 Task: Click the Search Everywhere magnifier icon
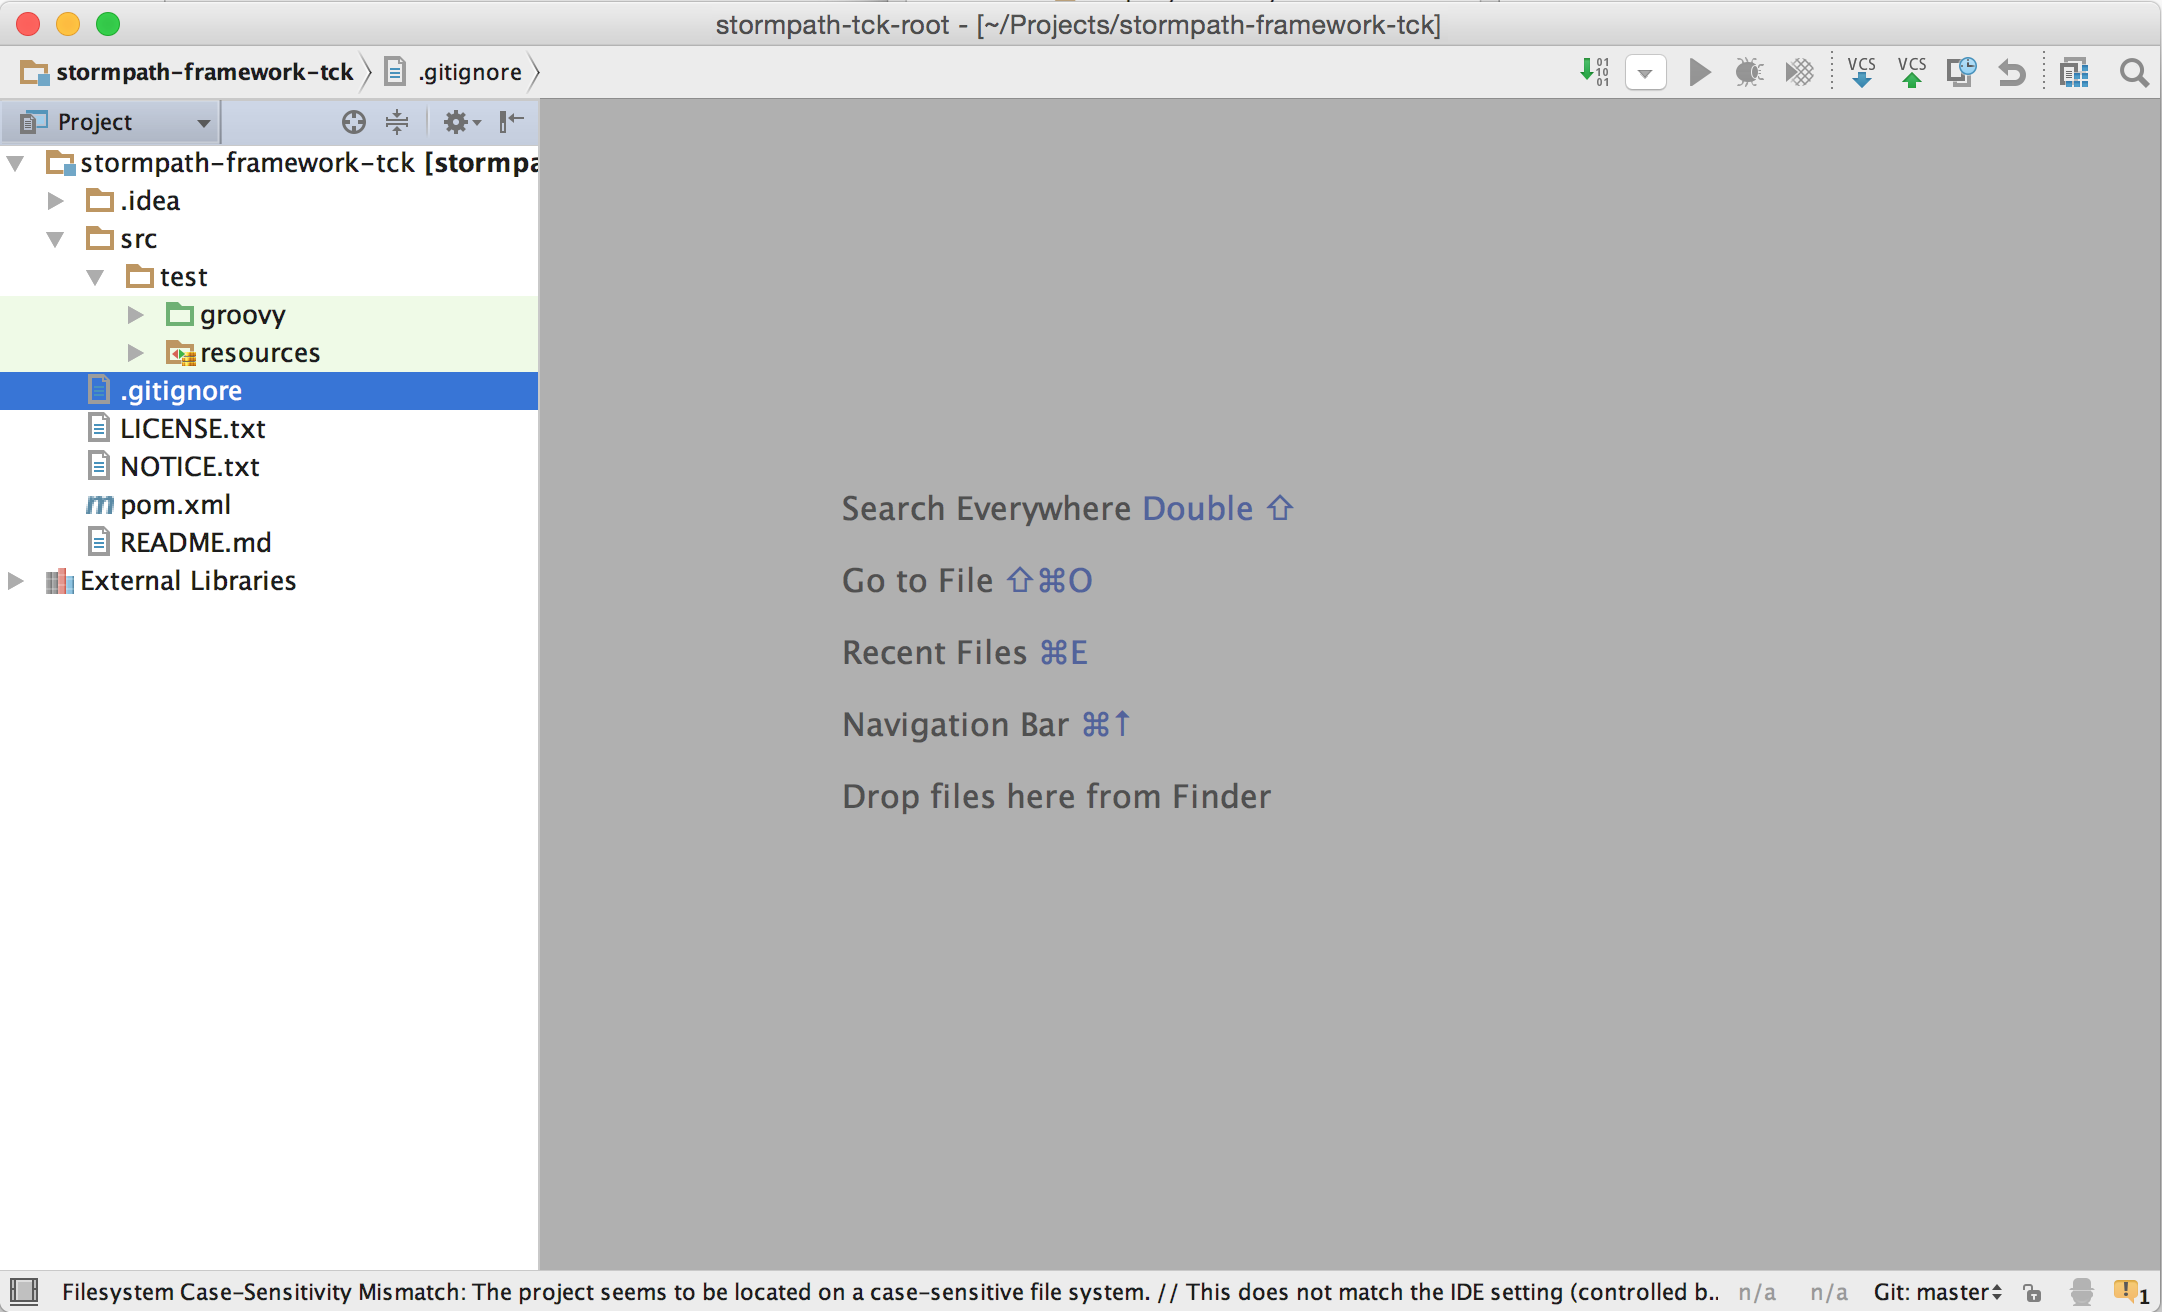point(2133,72)
